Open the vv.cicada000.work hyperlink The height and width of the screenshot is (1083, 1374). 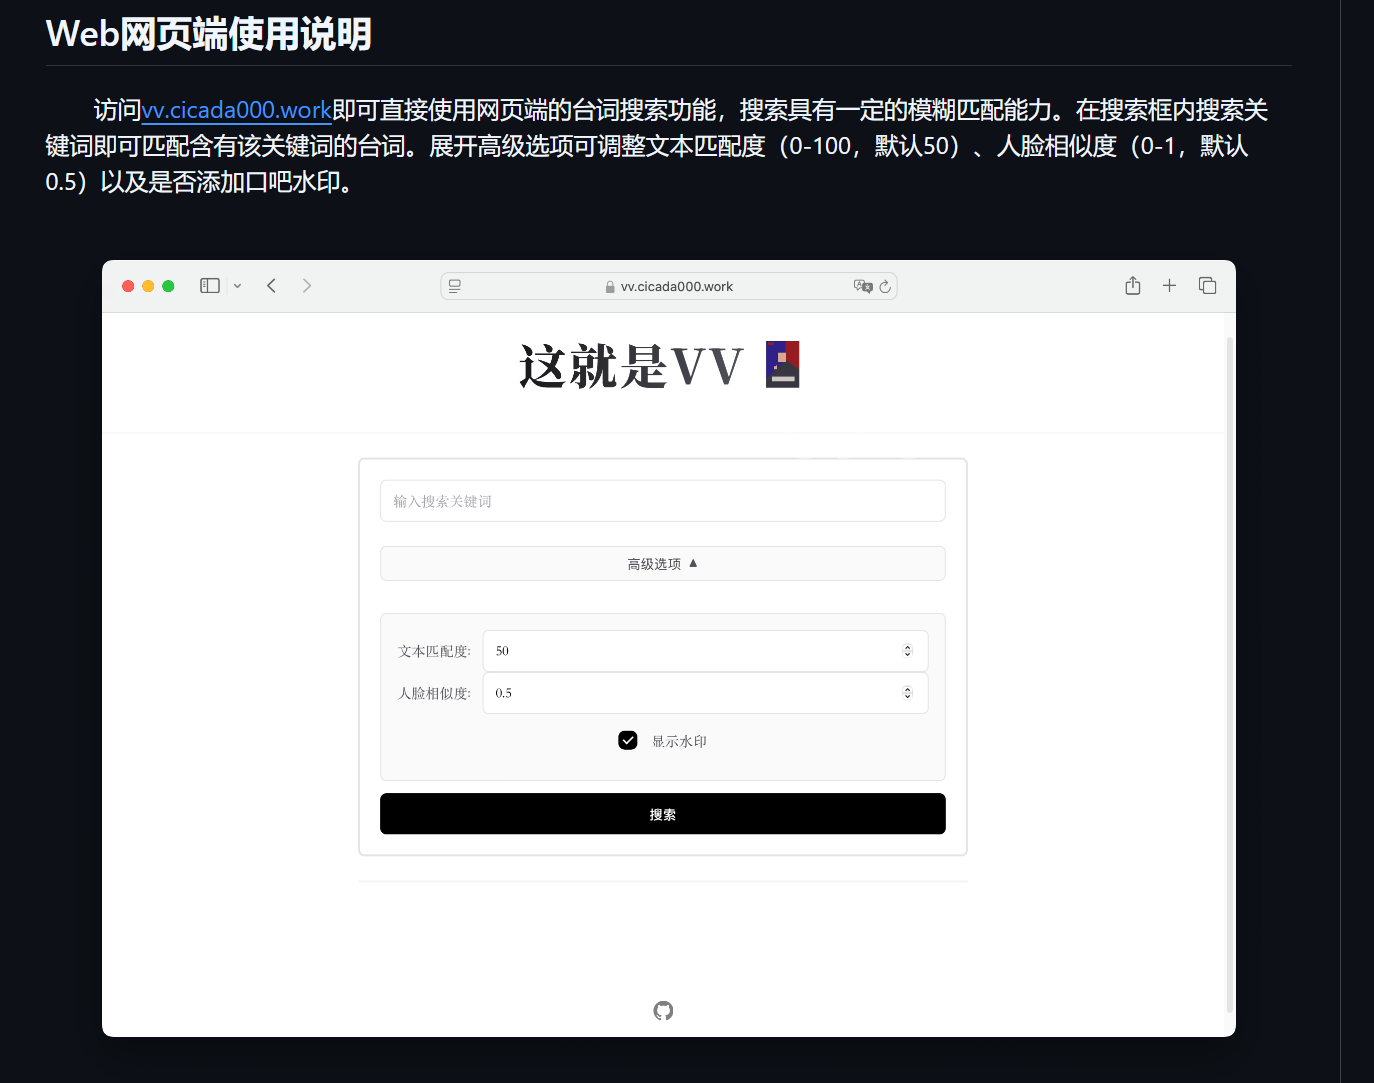pos(236,110)
